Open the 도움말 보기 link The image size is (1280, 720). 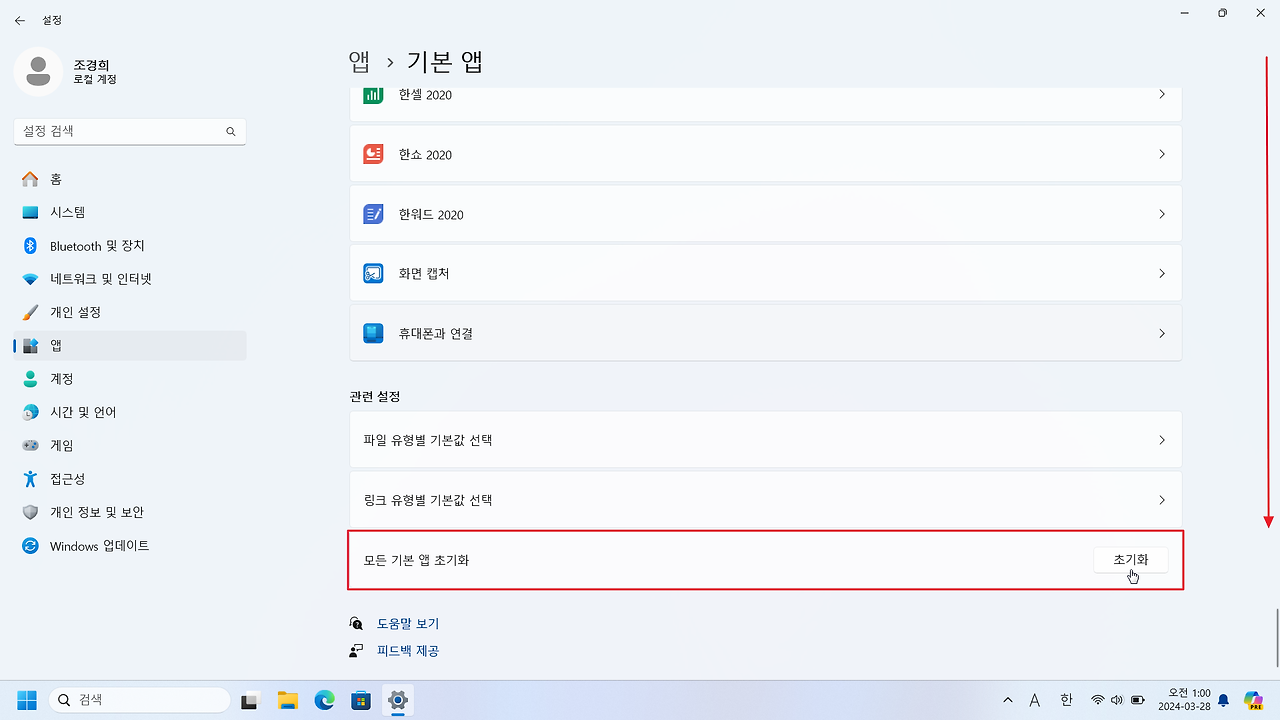[x=408, y=624]
